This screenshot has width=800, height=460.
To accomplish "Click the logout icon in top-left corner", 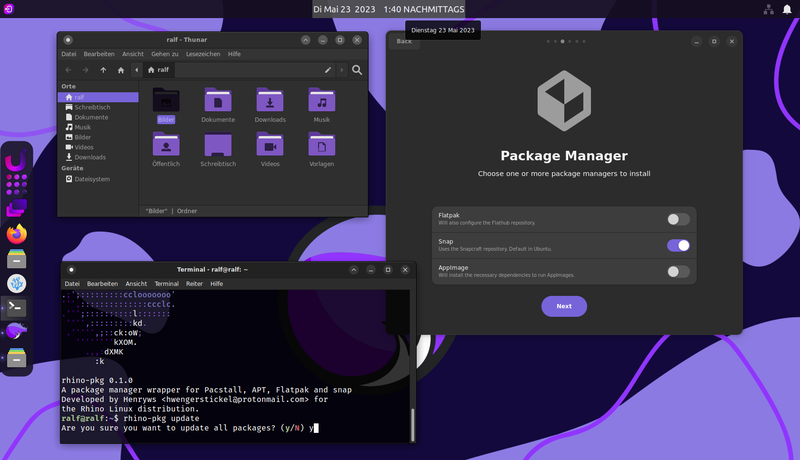I will (x=9, y=9).
